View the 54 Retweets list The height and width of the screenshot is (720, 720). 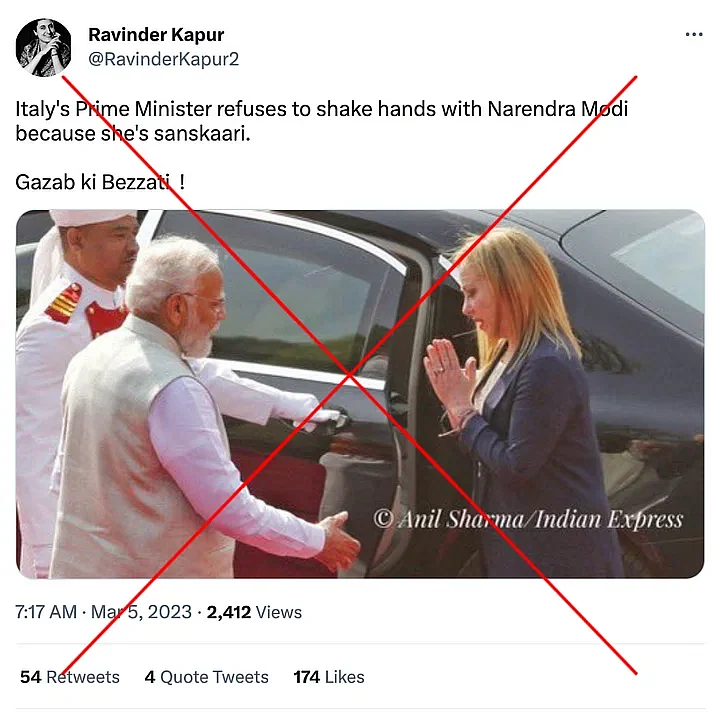coord(70,677)
